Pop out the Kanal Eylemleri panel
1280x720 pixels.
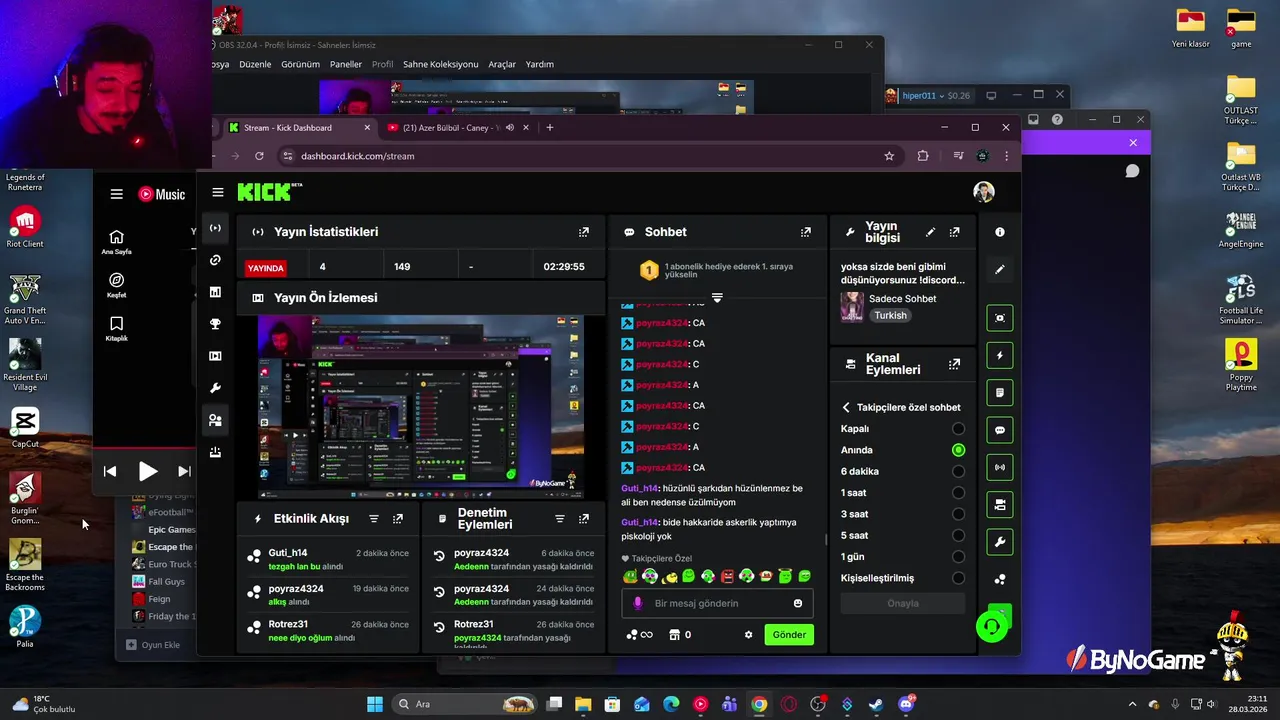(x=955, y=364)
